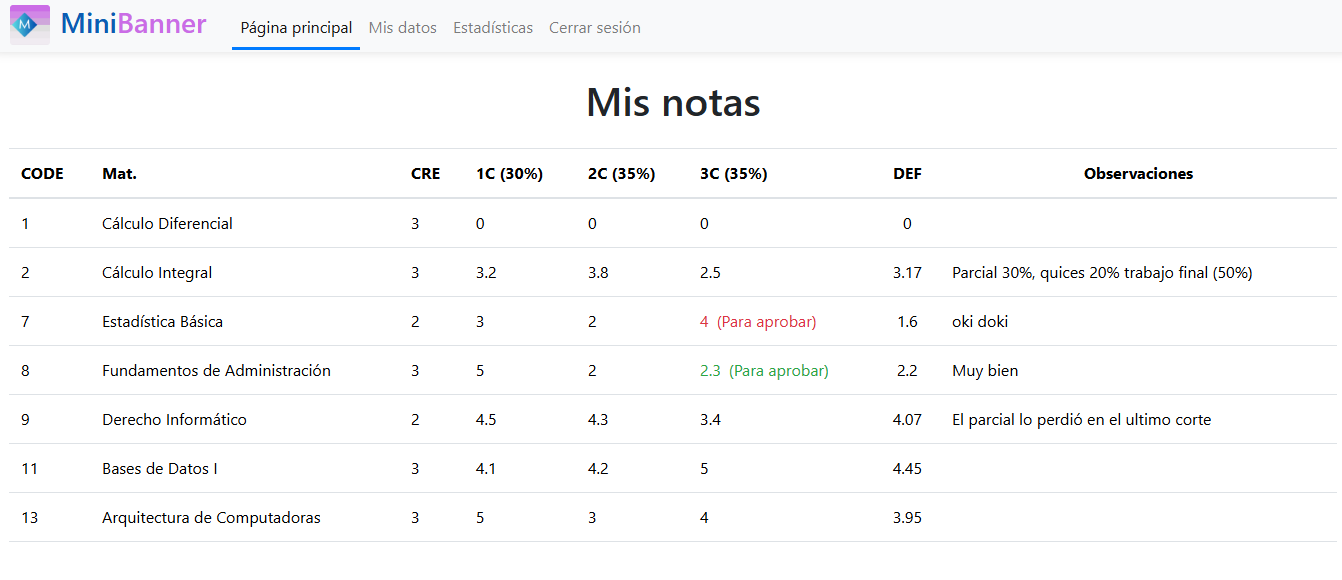Select the Cálculo Integral subject name

157,272
